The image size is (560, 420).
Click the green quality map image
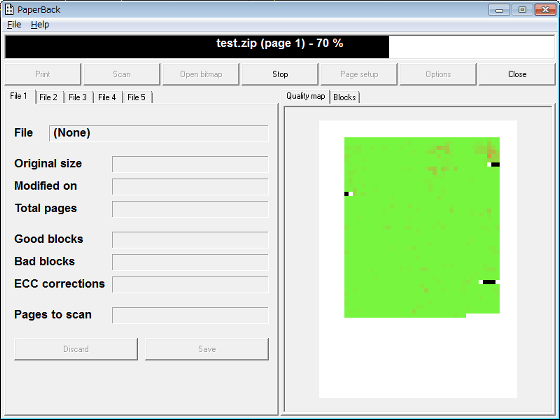tap(422, 227)
